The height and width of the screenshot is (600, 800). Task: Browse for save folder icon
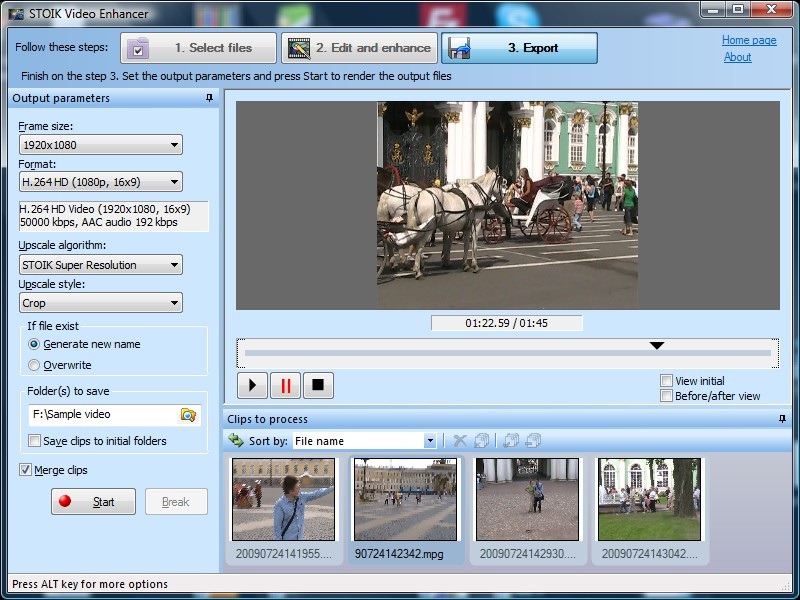[x=188, y=415]
